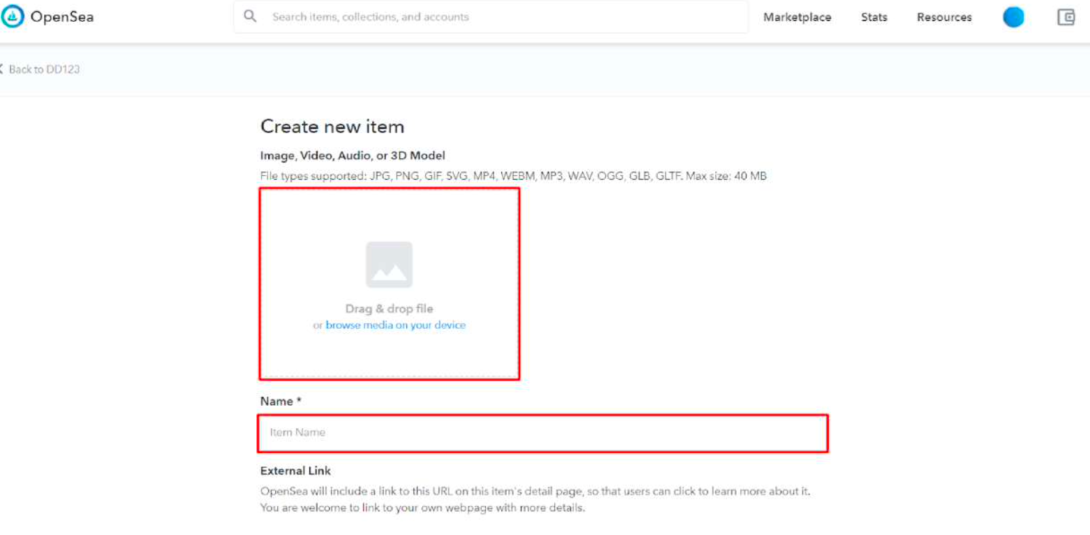
Task: Focus the search items and collections field
Action: point(491,17)
